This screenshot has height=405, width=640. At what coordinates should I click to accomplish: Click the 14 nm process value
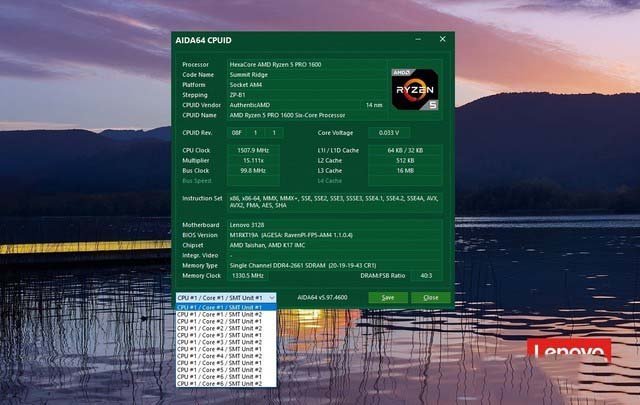pos(374,105)
